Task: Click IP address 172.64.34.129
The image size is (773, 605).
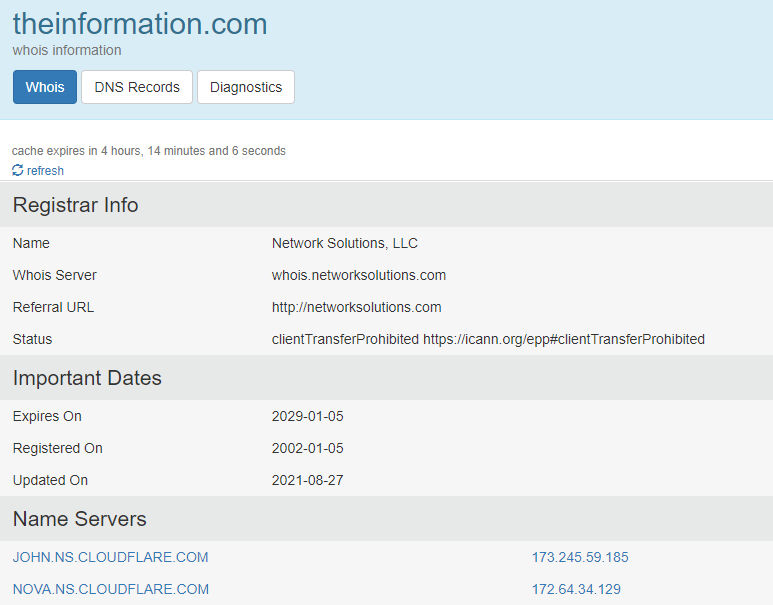Action: [576, 589]
